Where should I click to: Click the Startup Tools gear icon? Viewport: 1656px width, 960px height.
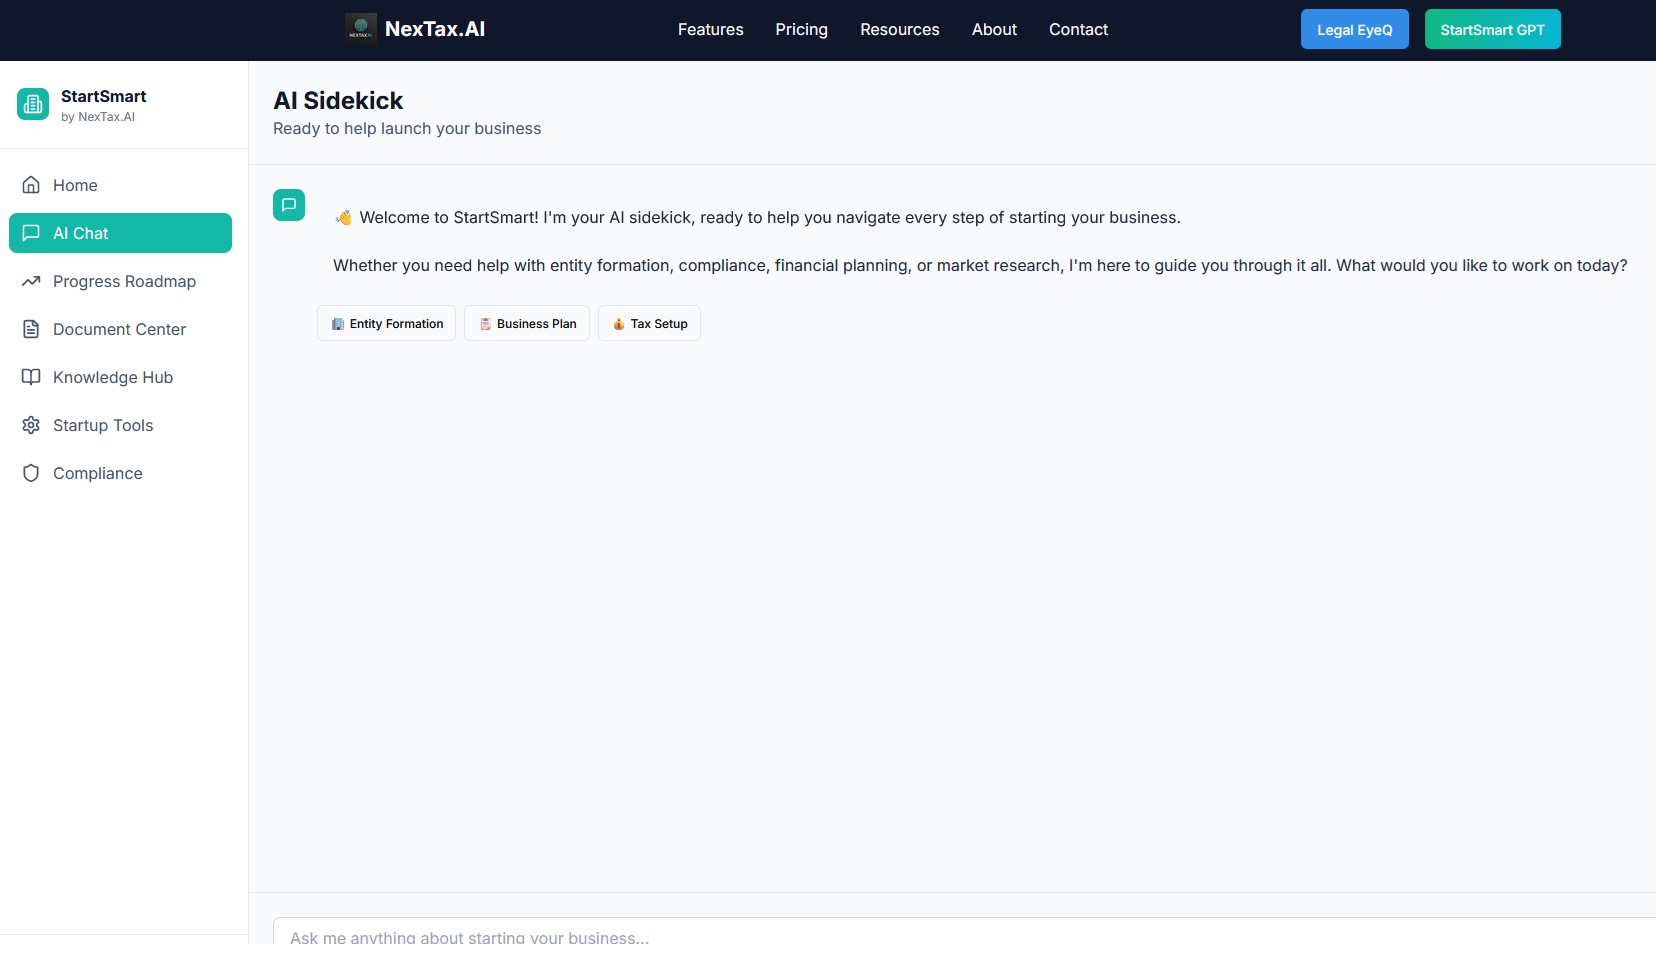pos(31,425)
